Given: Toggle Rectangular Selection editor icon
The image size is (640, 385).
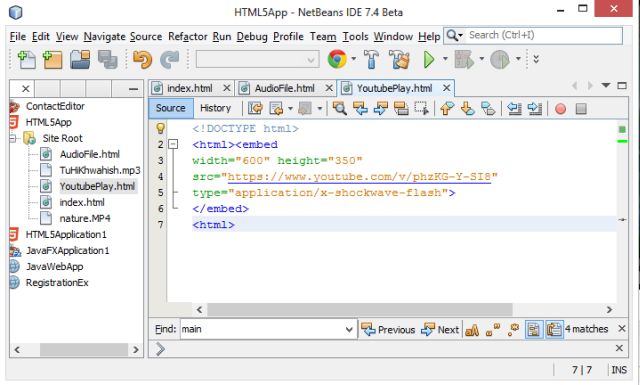Looking at the screenshot, I should 422,108.
